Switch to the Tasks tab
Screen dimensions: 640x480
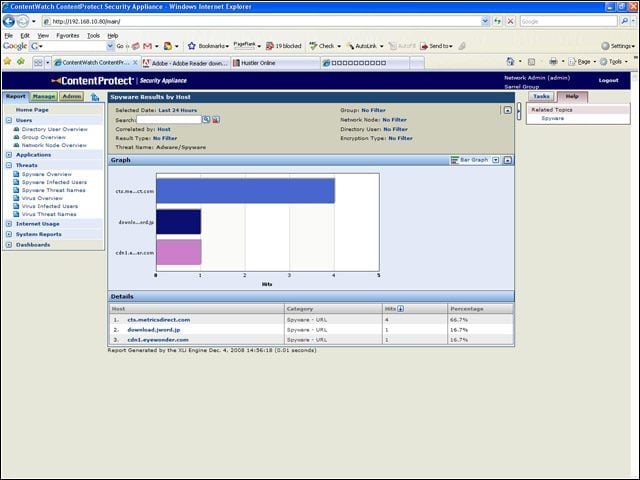[541, 96]
